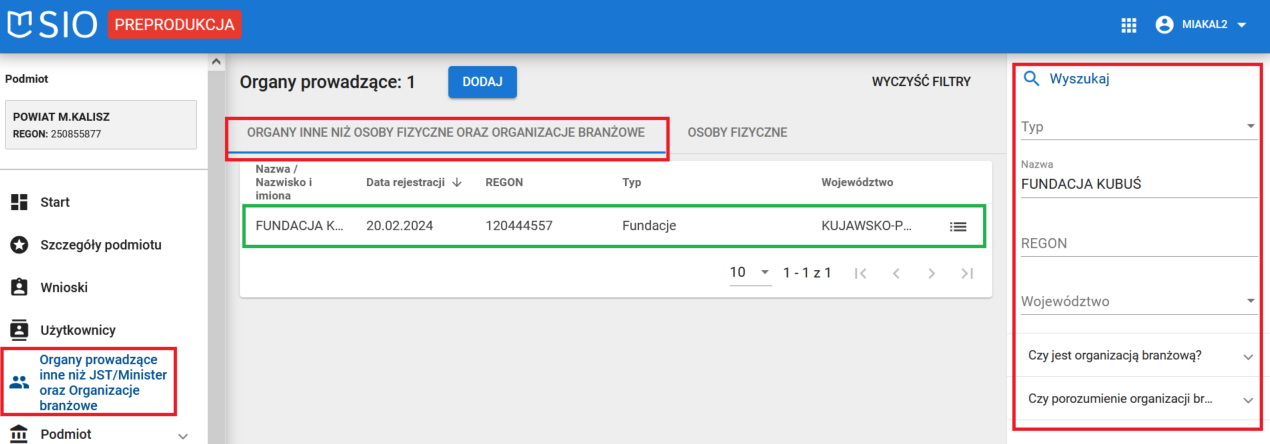
Task: Click WYCZYŚĆ FILTRY to clear filters
Action: pos(921,82)
